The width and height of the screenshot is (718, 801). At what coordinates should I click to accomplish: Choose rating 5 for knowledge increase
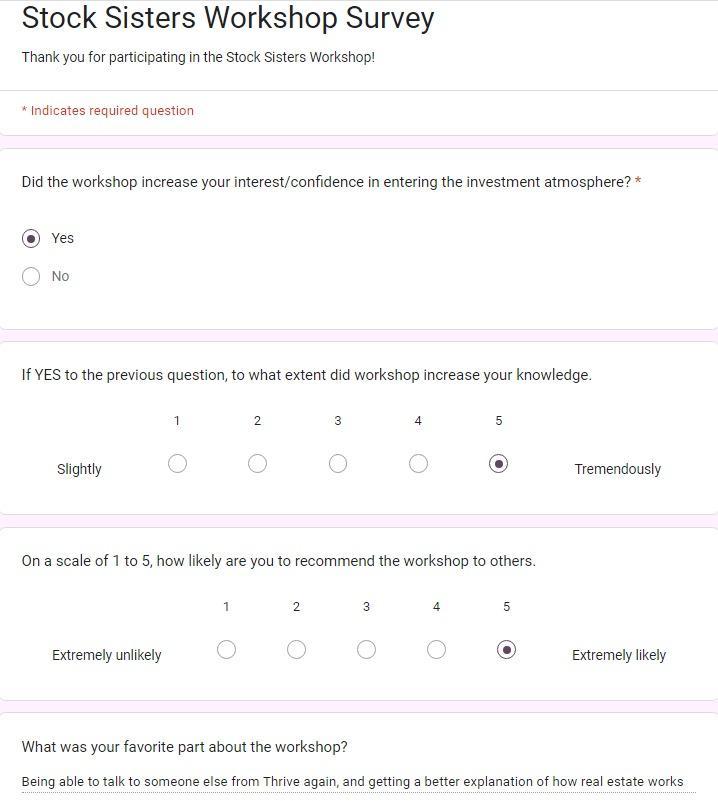click(x=498, y=464)
